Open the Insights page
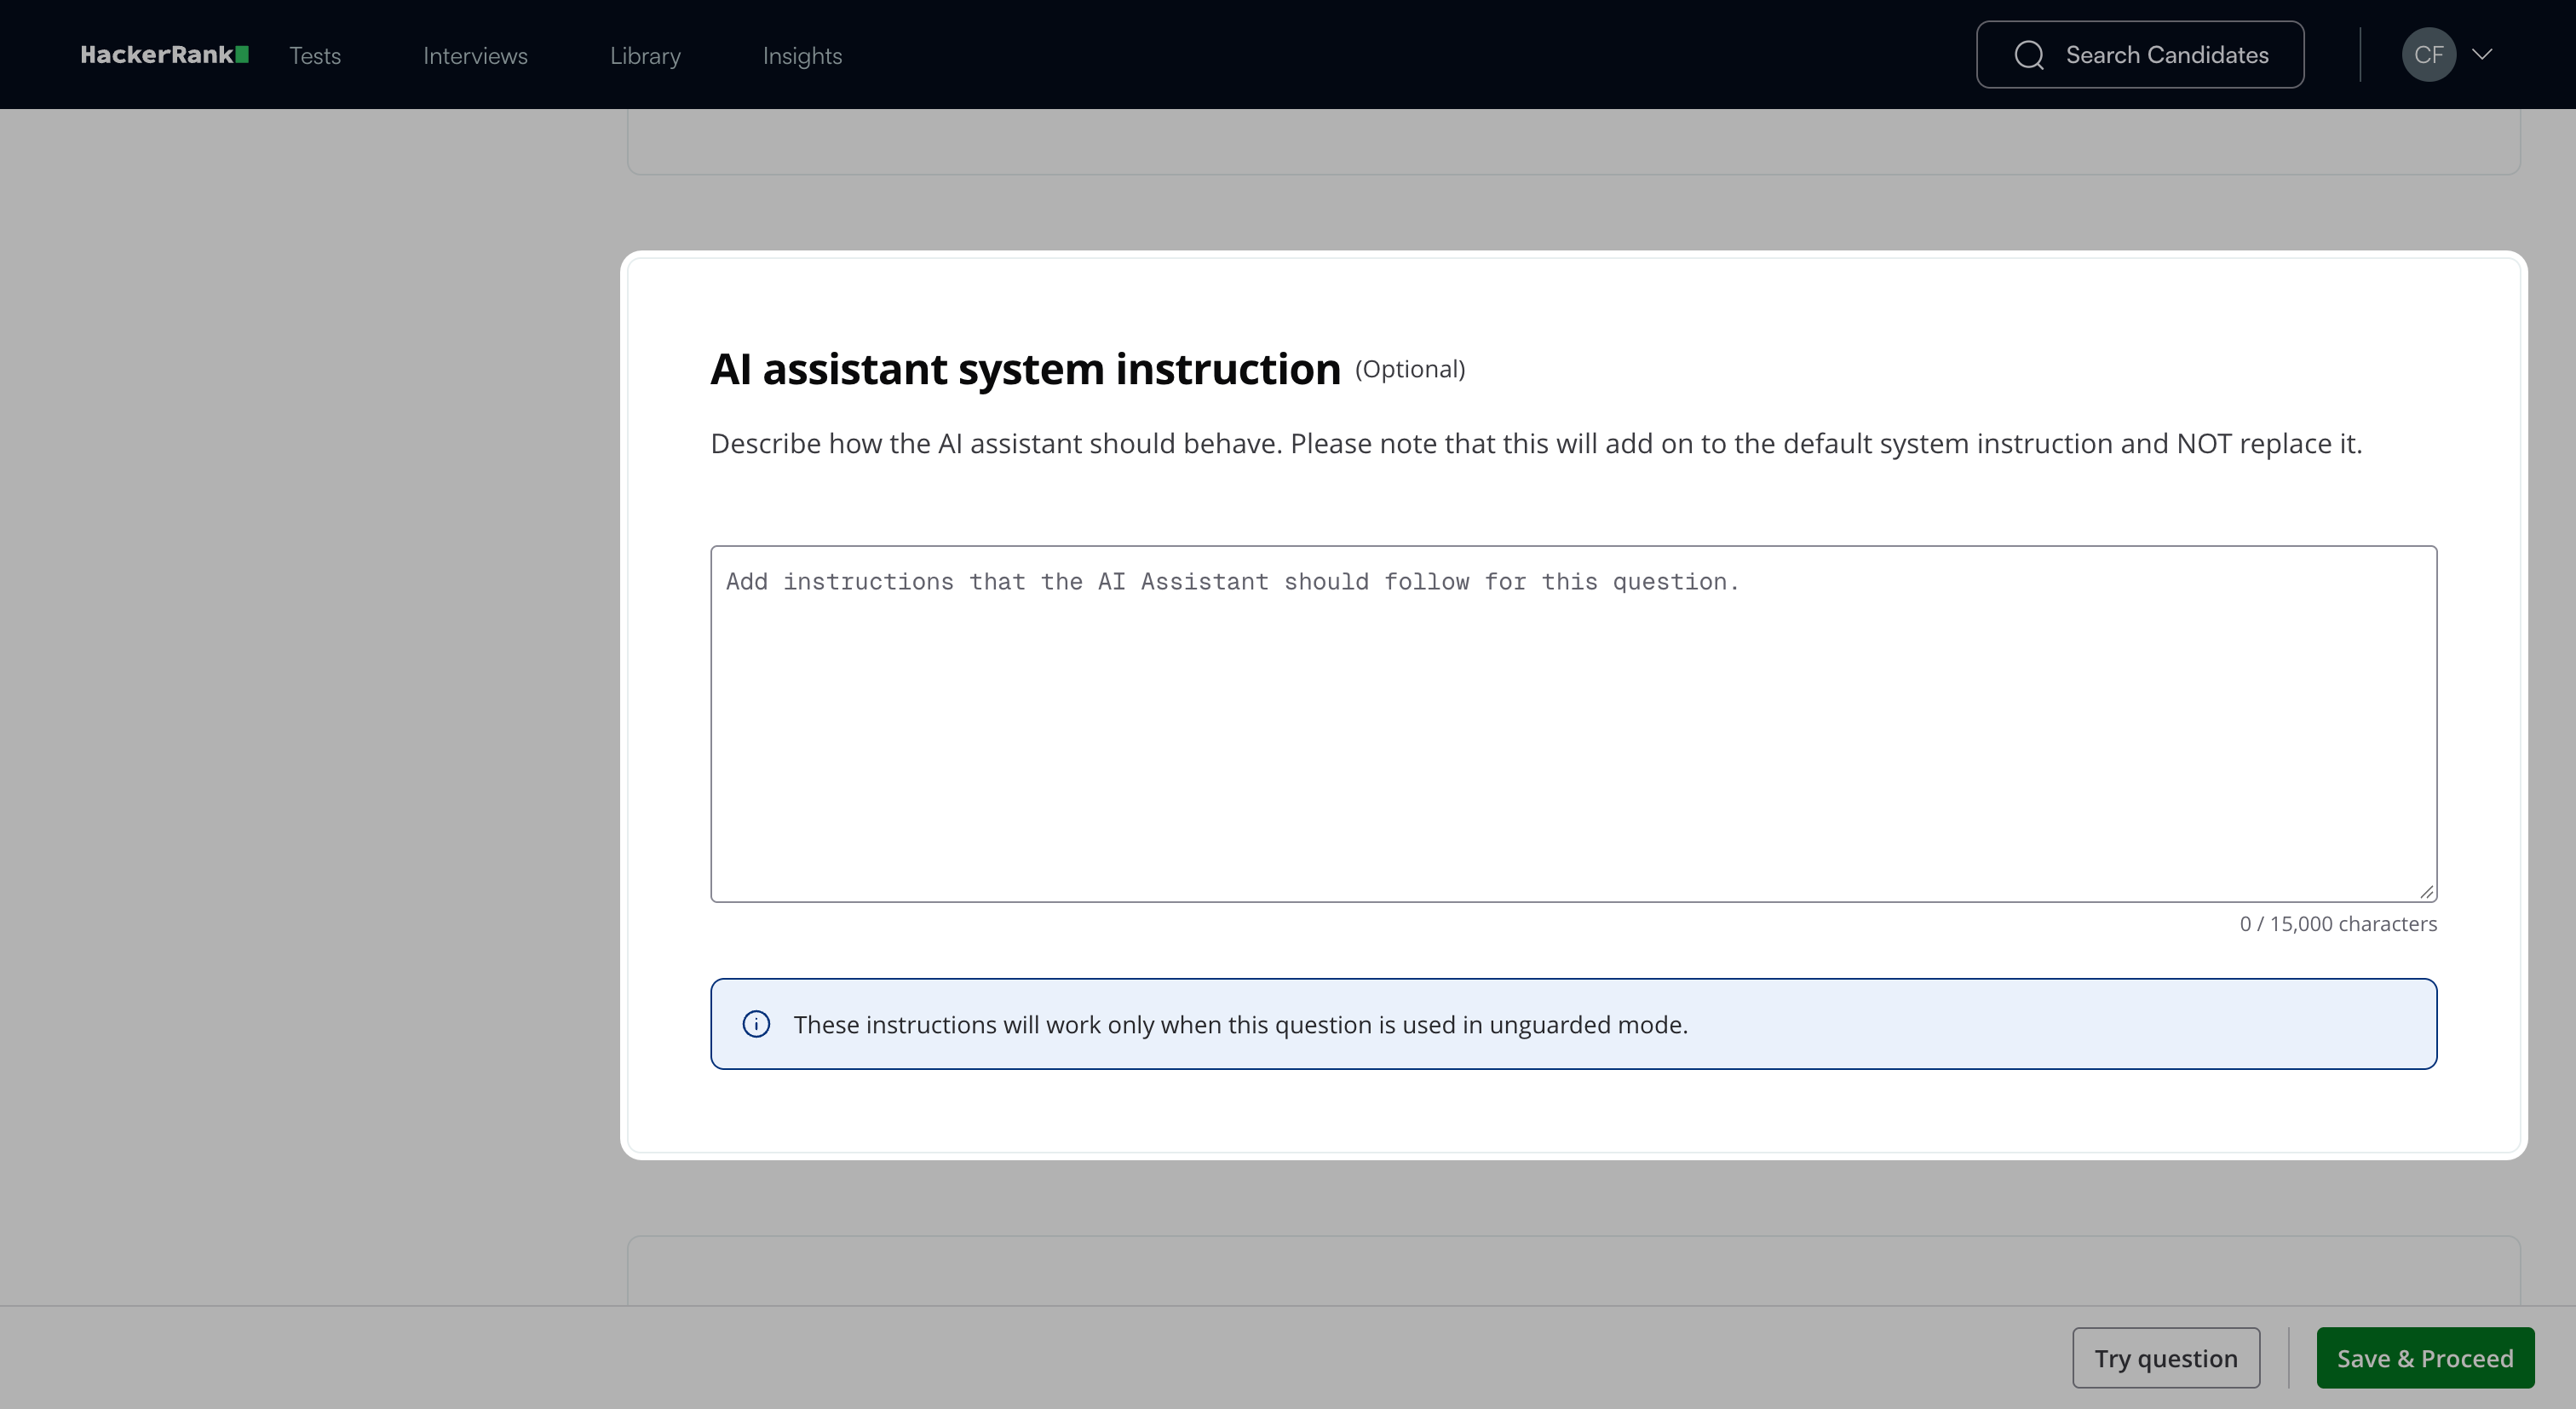The height and width of the screenshot is (1409, 2576). 802,56
